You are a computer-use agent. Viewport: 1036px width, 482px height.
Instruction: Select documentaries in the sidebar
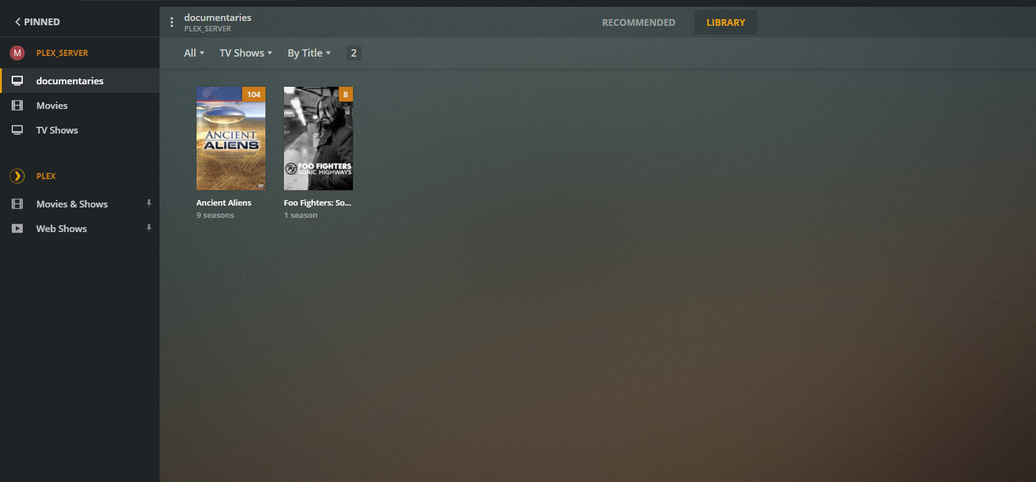point(80,81)
